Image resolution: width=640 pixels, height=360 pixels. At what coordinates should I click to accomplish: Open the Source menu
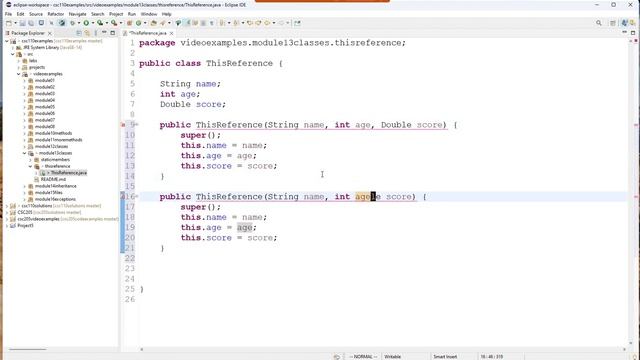pyautogui.click(x=36, y=14)
